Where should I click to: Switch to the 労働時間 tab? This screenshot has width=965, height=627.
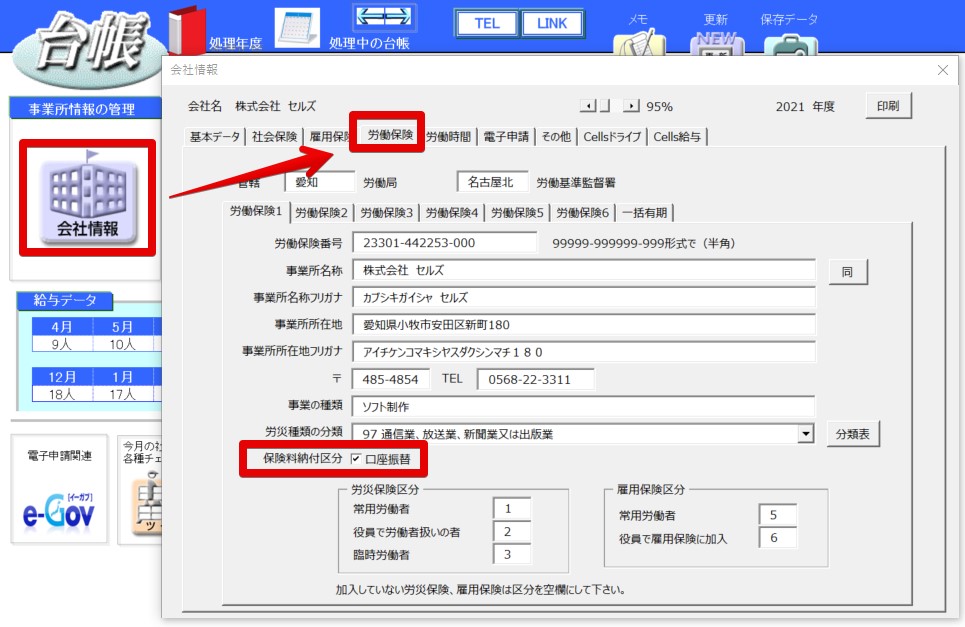tap(449, 137)
